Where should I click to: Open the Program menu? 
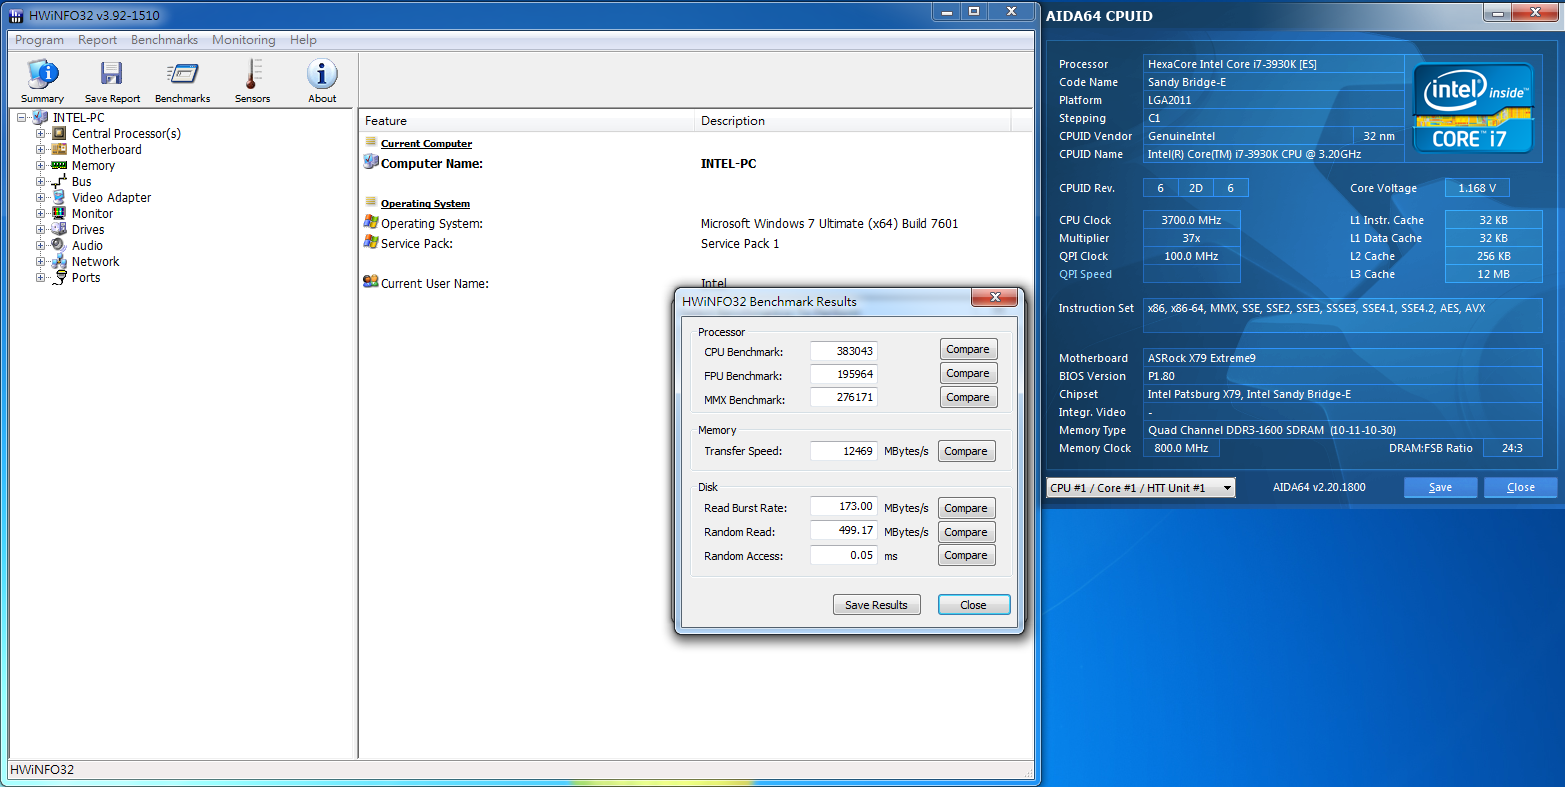(x=39, y=40)
